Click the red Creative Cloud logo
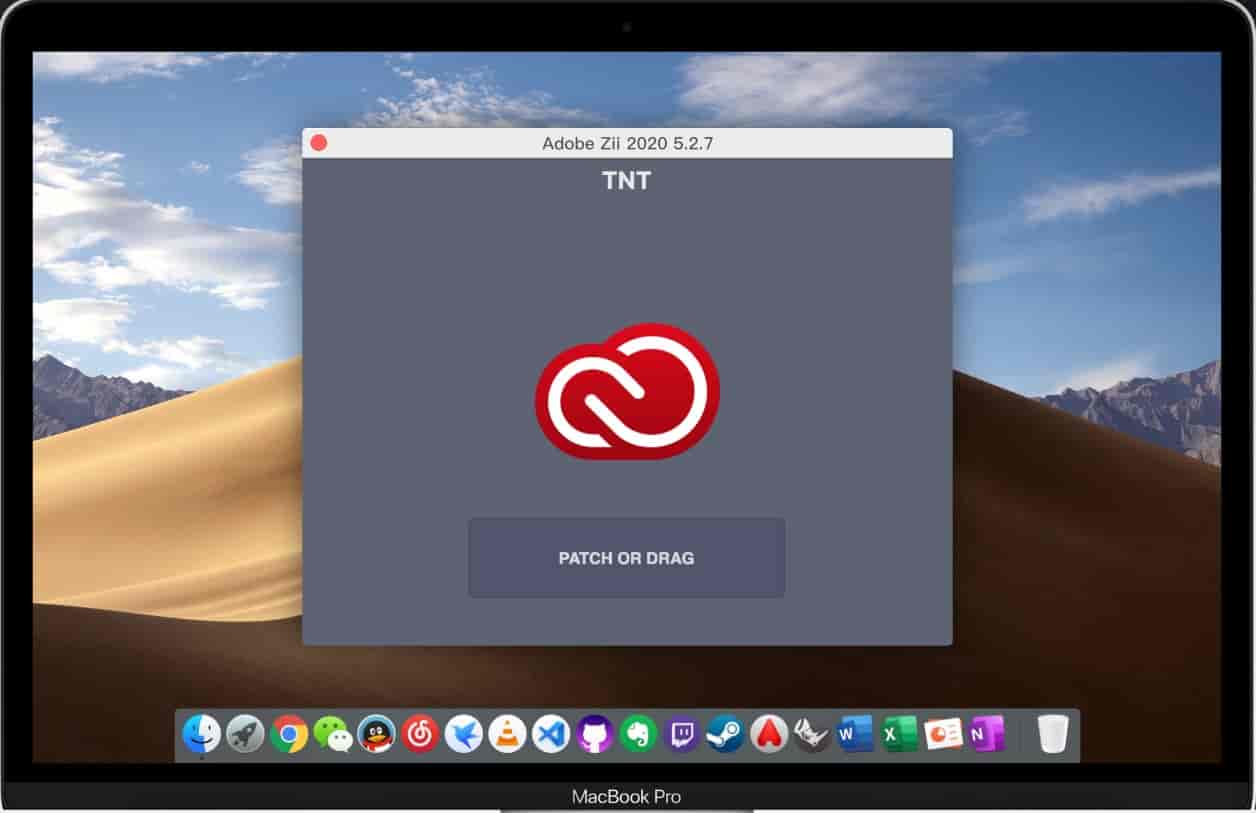This screenshot has height=813, width=1256. point(627,391)
